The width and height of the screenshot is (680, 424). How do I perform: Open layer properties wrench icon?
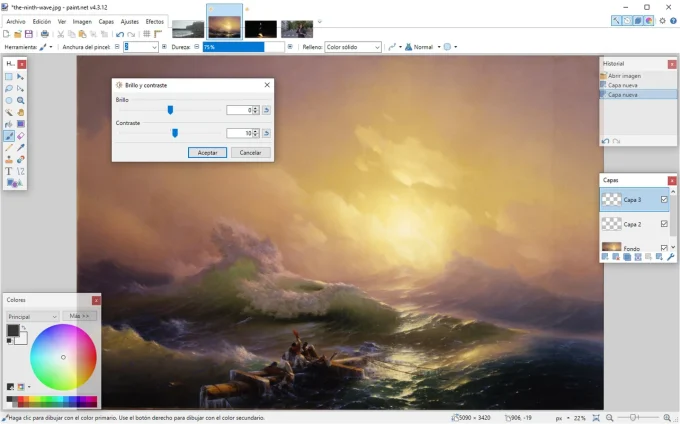[x=671, y=257]
